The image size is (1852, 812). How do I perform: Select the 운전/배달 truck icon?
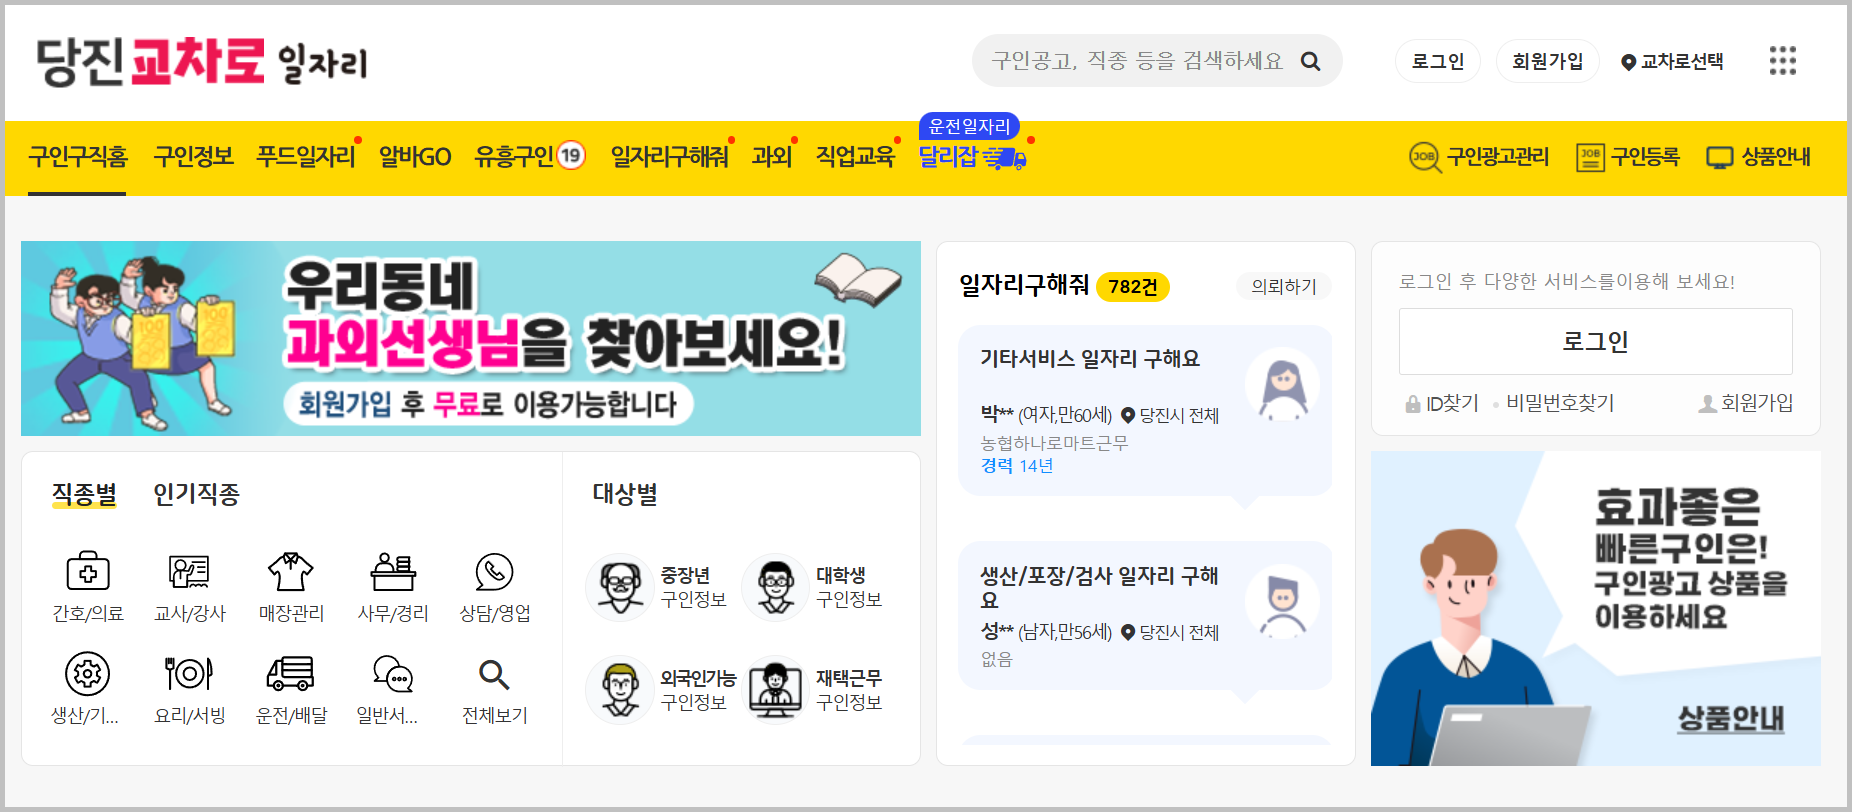(x=291, y=674)
